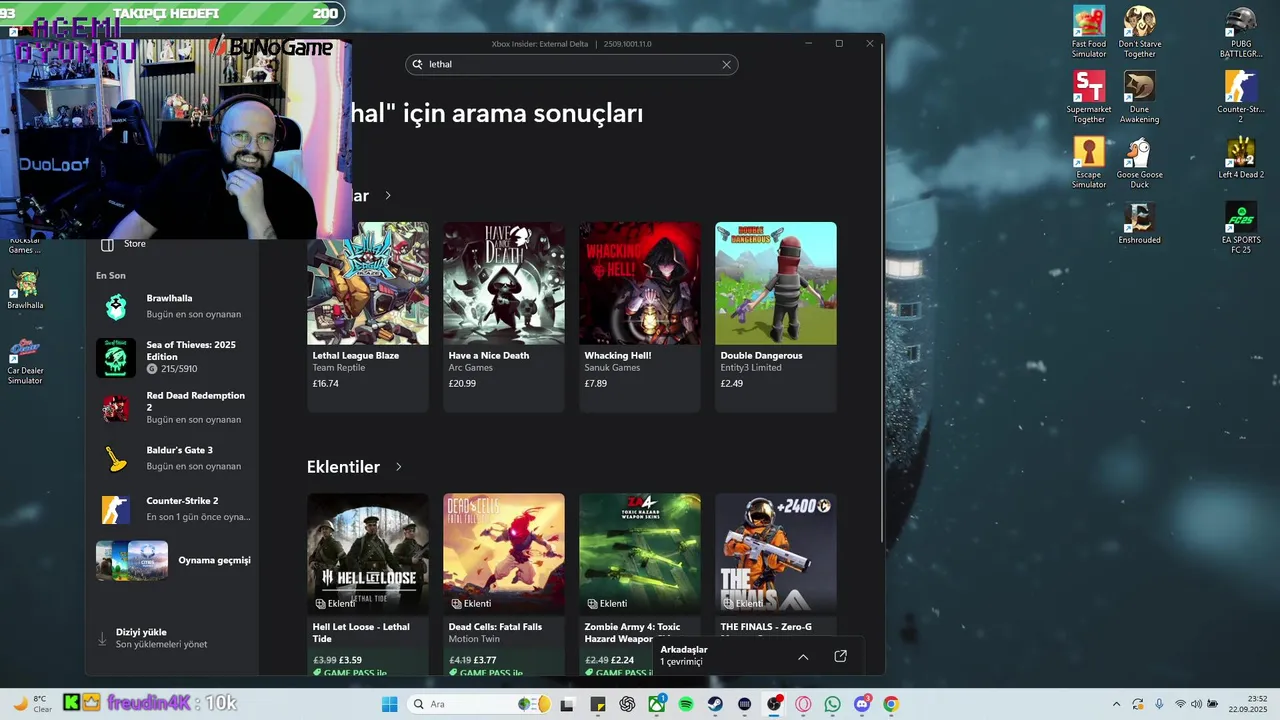This screenshot has height=720, width=1280.
Task: Open Double Dangerous game card
Action: [776, 316]
